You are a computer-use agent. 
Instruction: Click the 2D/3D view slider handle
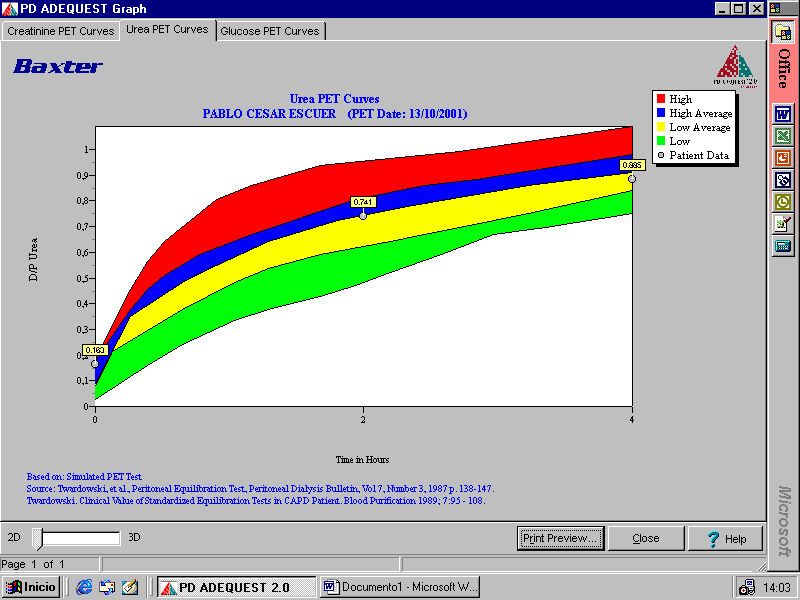point(38,538)
